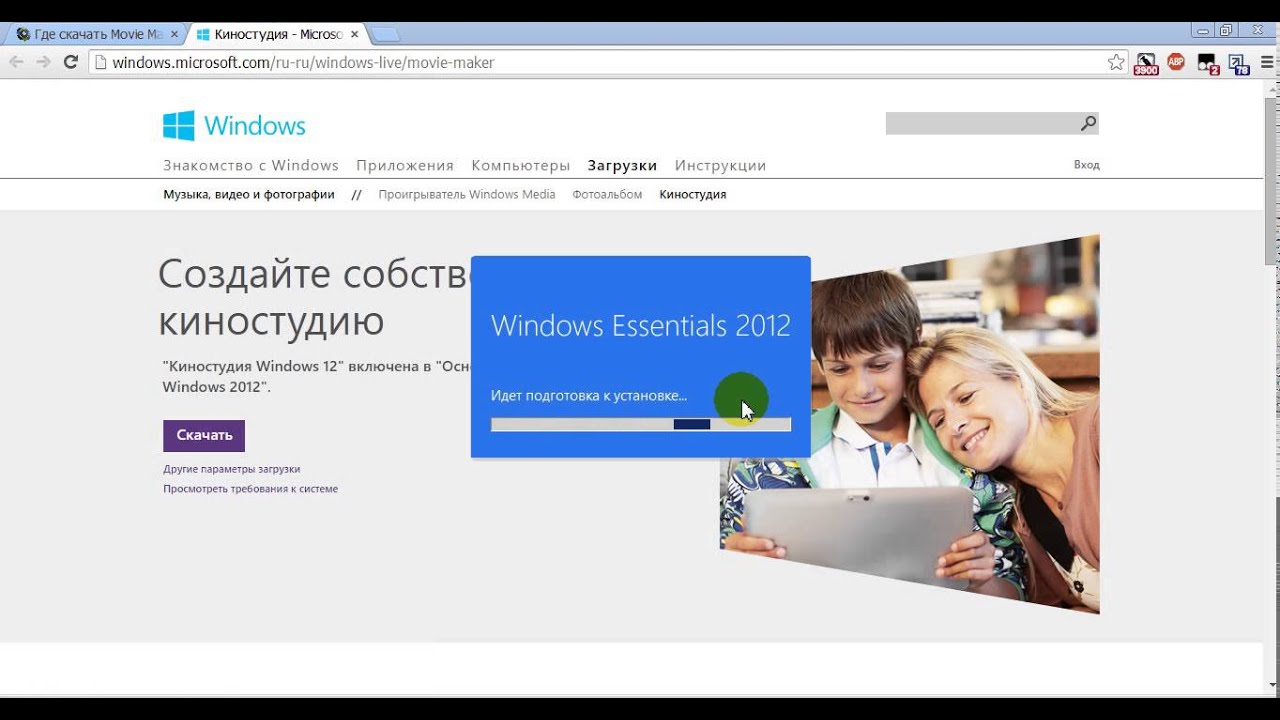
Task: Reload the page with the refresh icon
Action: pos(71,62)
